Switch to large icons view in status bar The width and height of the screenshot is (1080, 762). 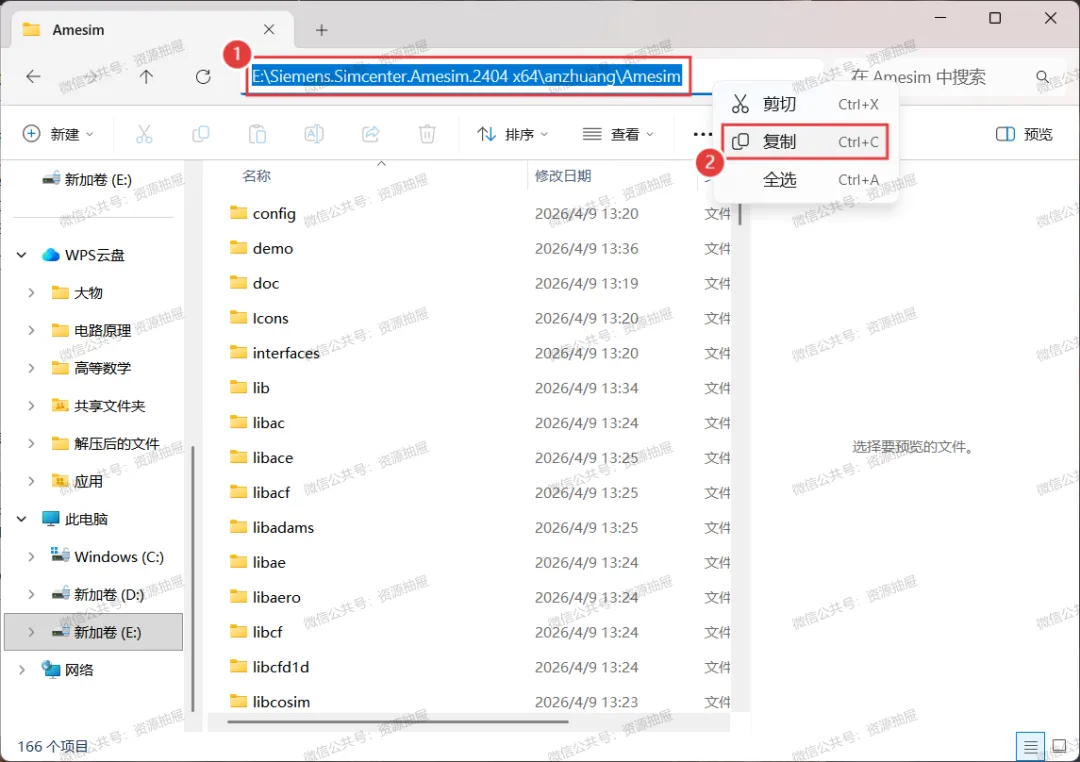tap(1059, 746)
